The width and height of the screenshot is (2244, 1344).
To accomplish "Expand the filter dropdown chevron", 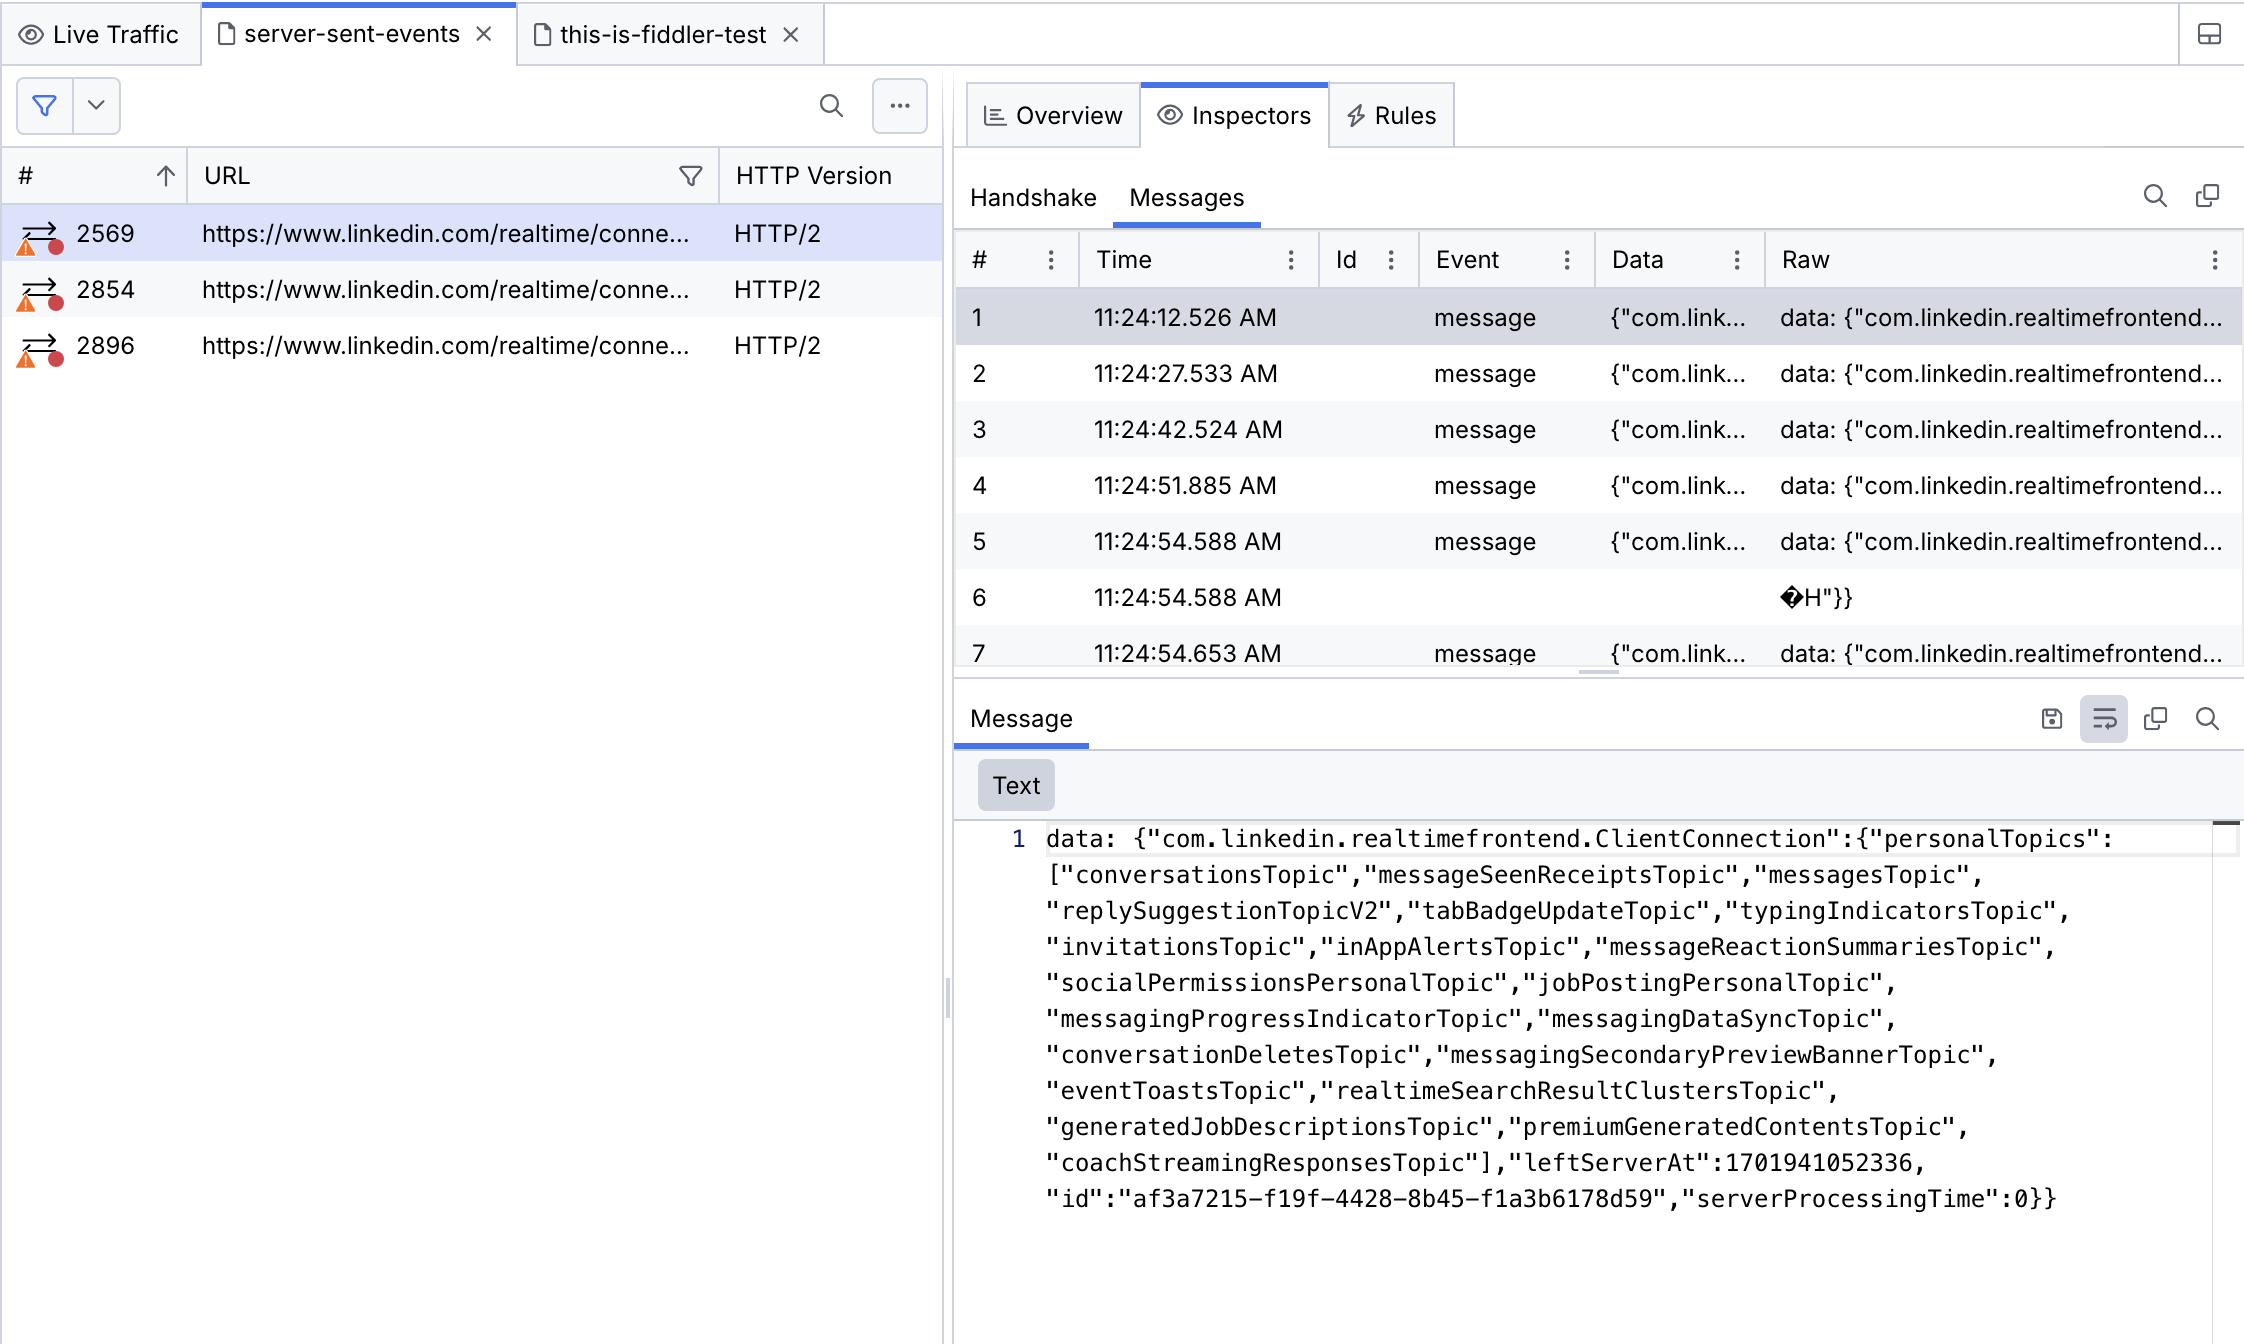I will coord(96,106).
